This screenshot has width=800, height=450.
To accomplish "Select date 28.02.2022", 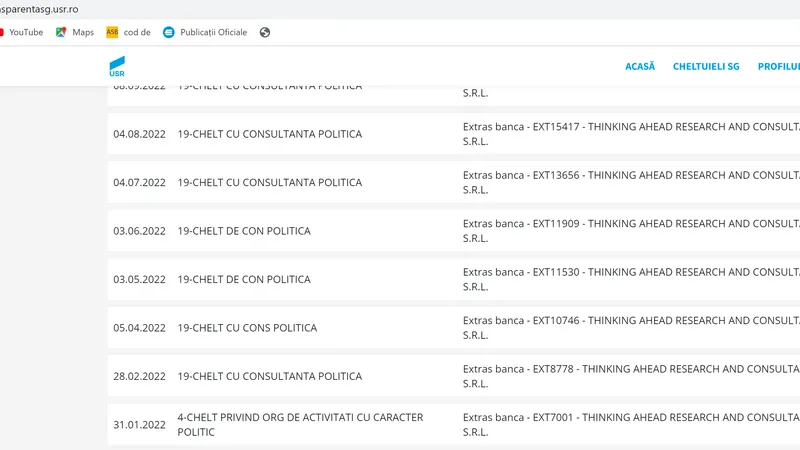I will click(139, 377).
